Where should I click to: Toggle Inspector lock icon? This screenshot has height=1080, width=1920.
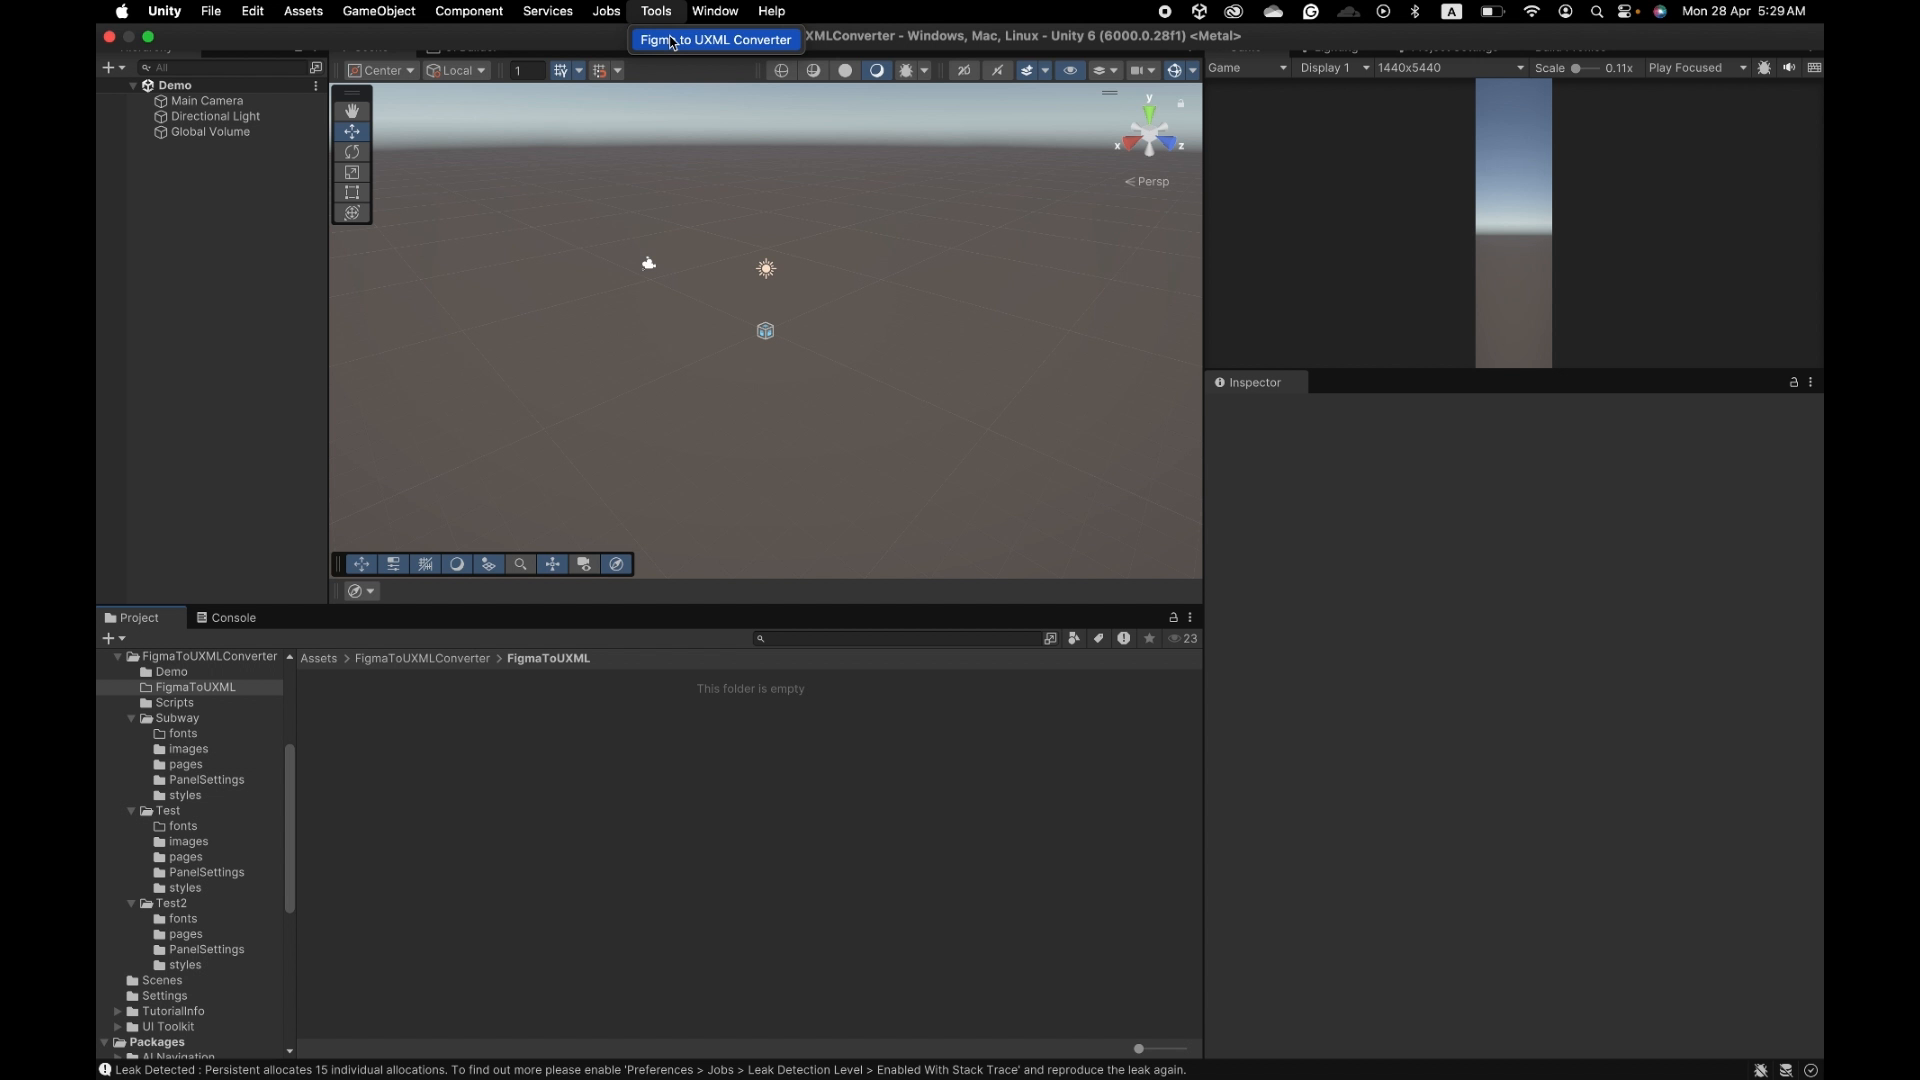pos(1794,383)
